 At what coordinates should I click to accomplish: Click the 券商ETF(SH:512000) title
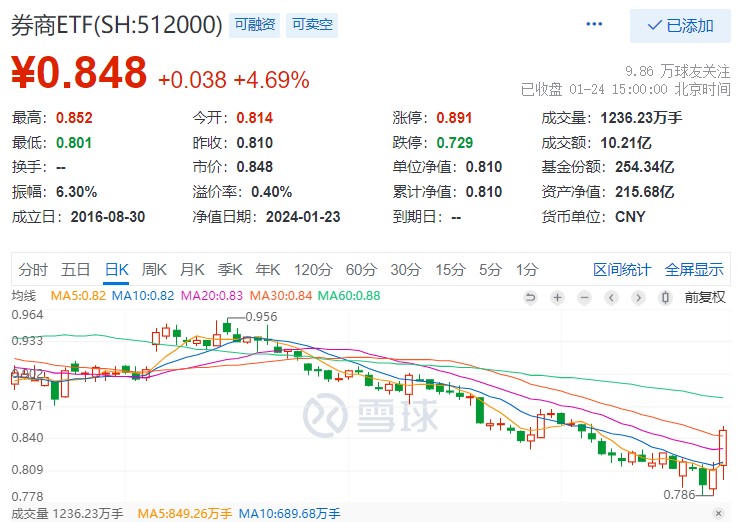[x=117, y=25]
